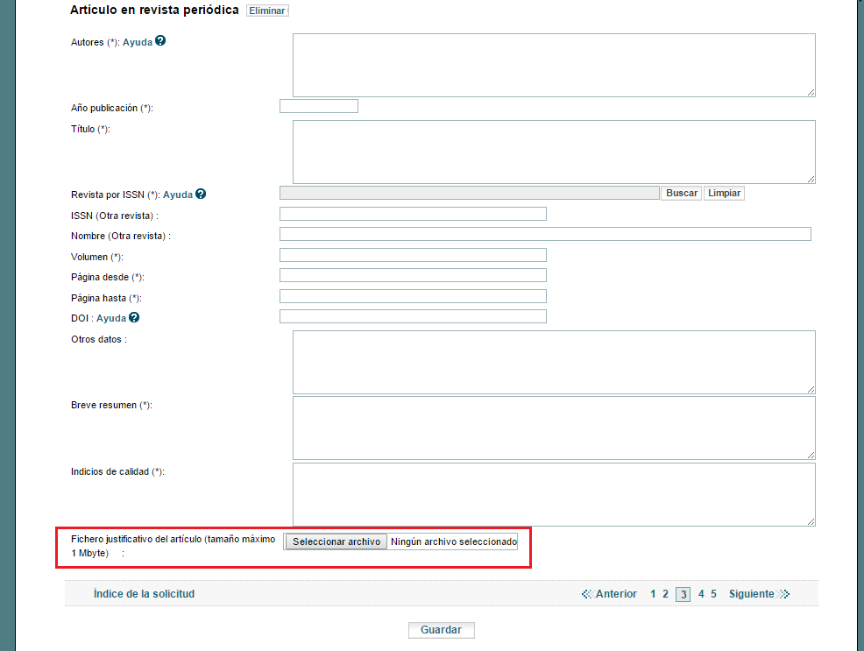Click the double-arrow icon after Siguiente
The width and height of the screenshot is (864, 651).
tap(784, 594)
